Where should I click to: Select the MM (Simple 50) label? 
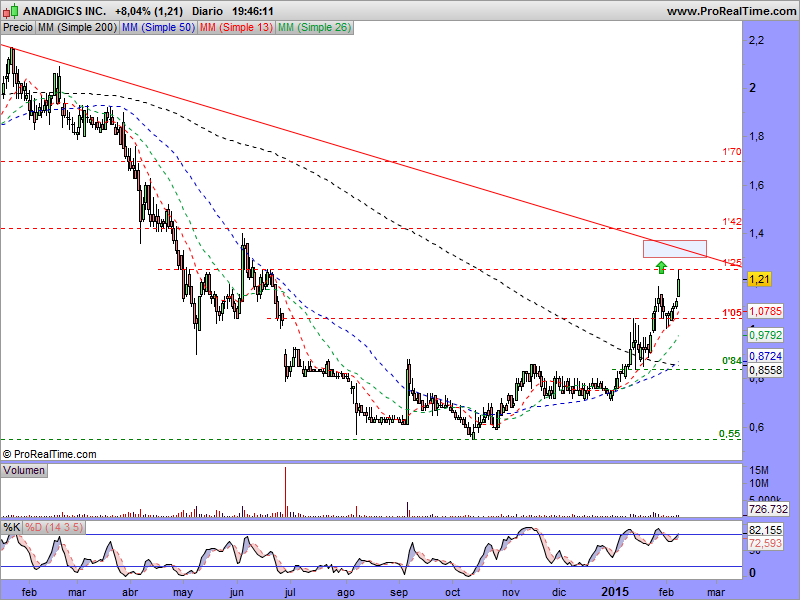(x=159, y=28)
